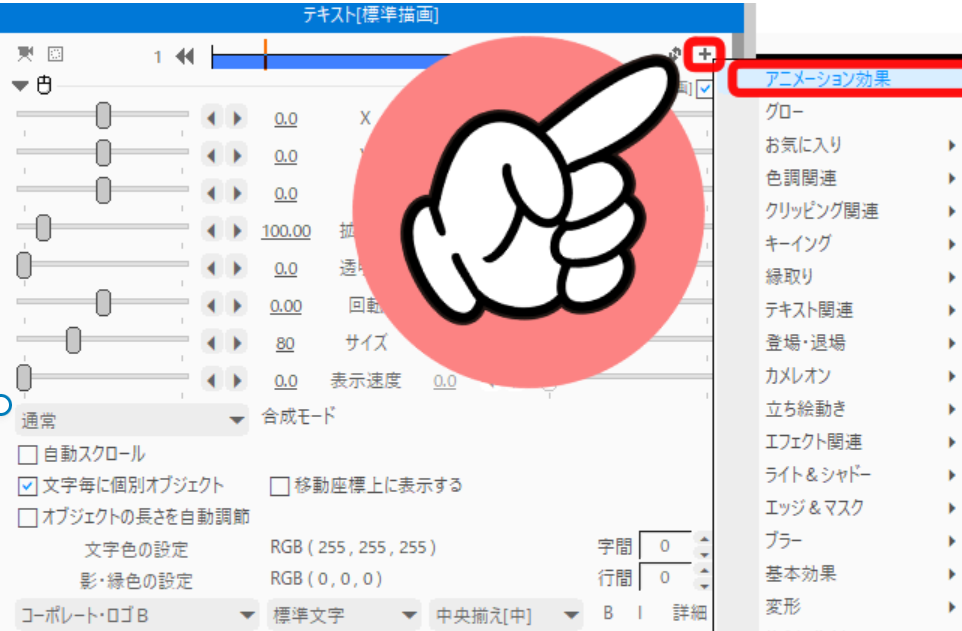Click the left arrow on the 表示速度 row

[212, 380]
